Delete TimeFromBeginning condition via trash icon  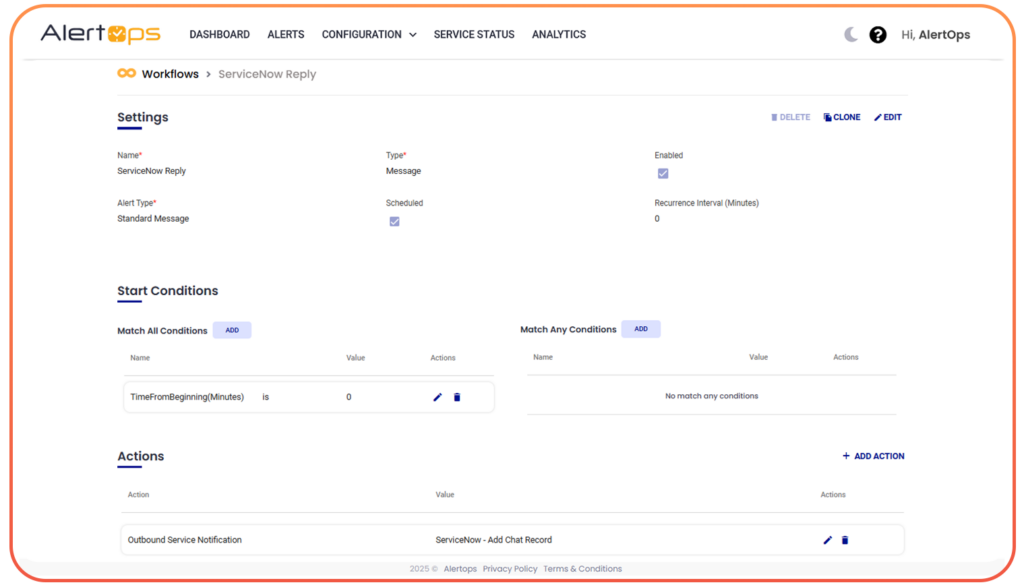click(457, 397)
